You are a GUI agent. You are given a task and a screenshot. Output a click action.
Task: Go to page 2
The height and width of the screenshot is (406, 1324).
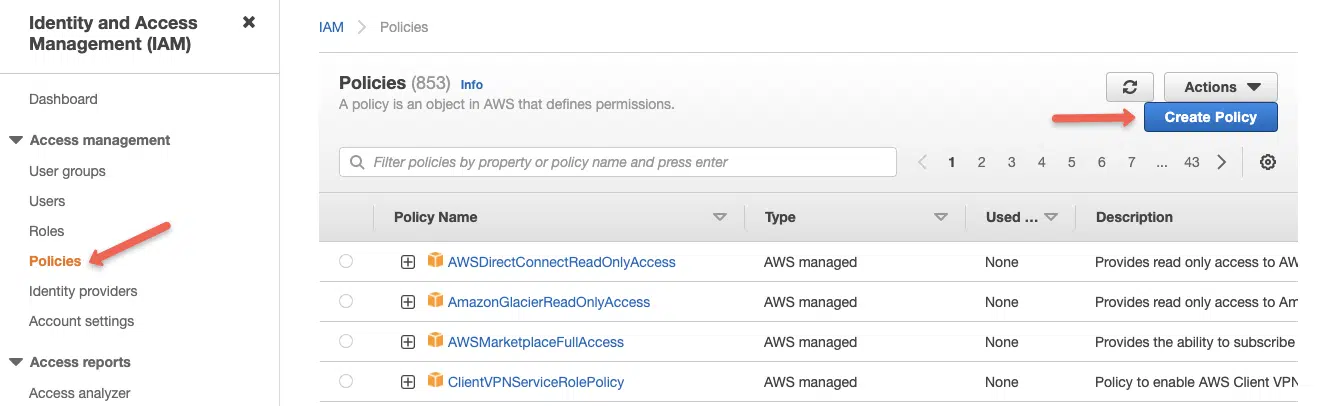(982, 162)
